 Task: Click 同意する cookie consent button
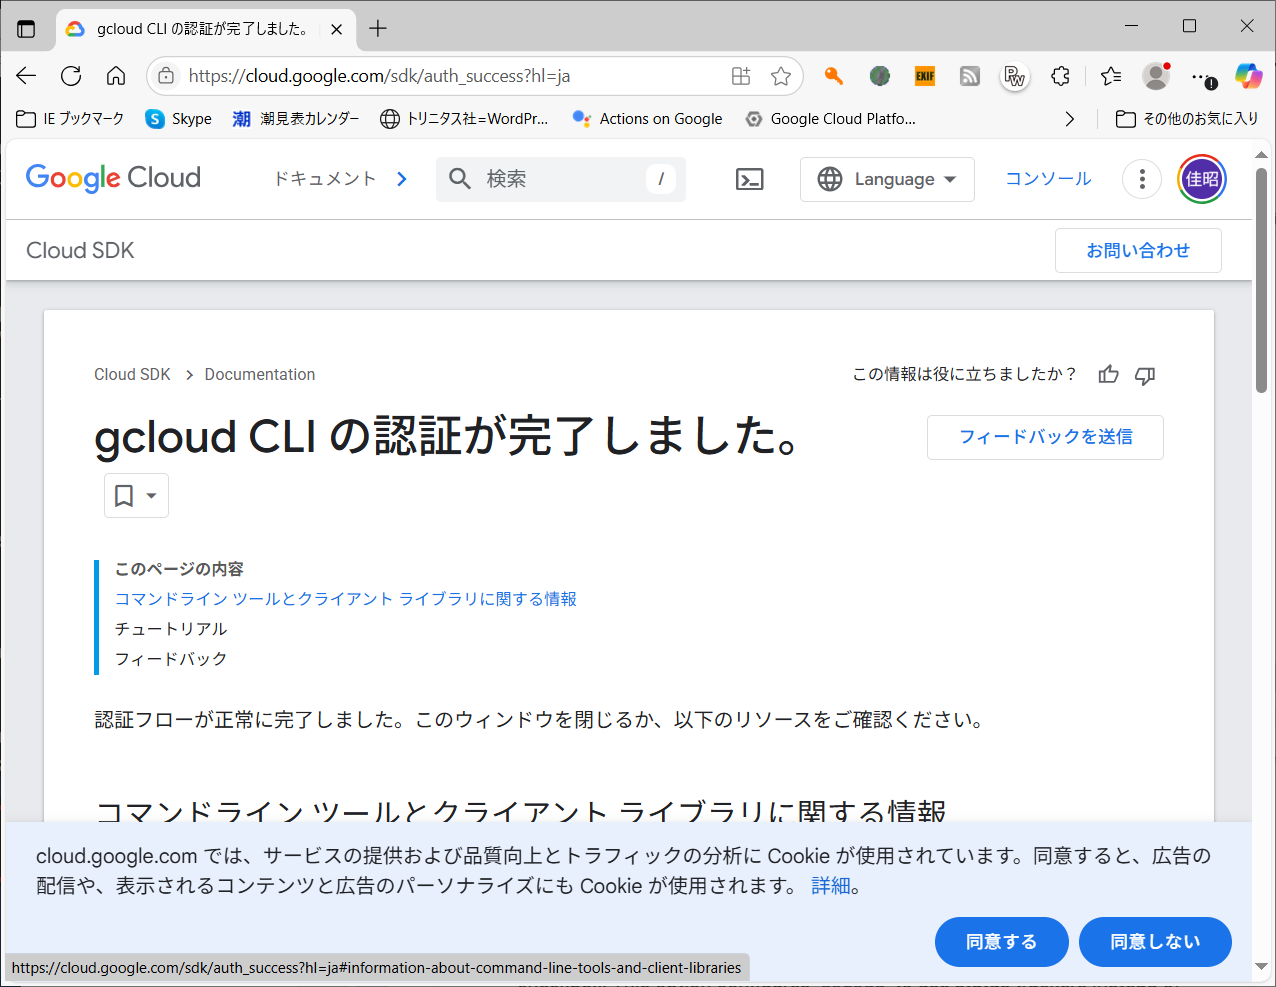click(x=1001, y=942)
